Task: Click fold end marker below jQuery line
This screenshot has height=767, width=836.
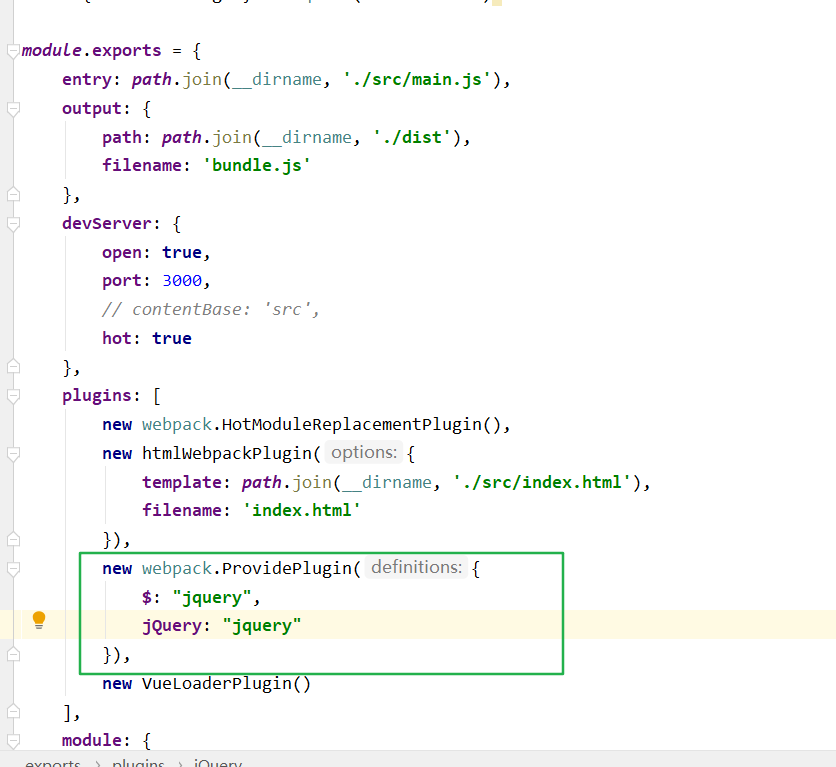Action: coord(13,655)
